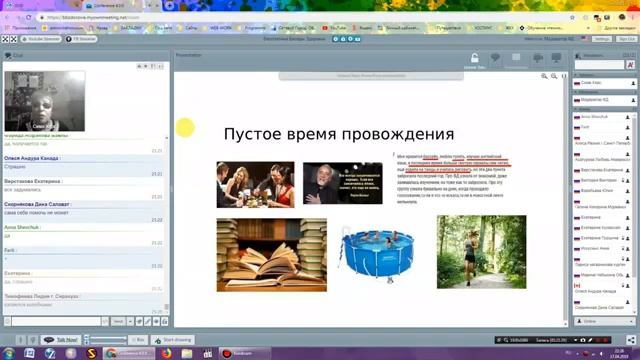The image size is (640, 360).
Task: Open file explorer folder in taskbar
Action: 187,353
